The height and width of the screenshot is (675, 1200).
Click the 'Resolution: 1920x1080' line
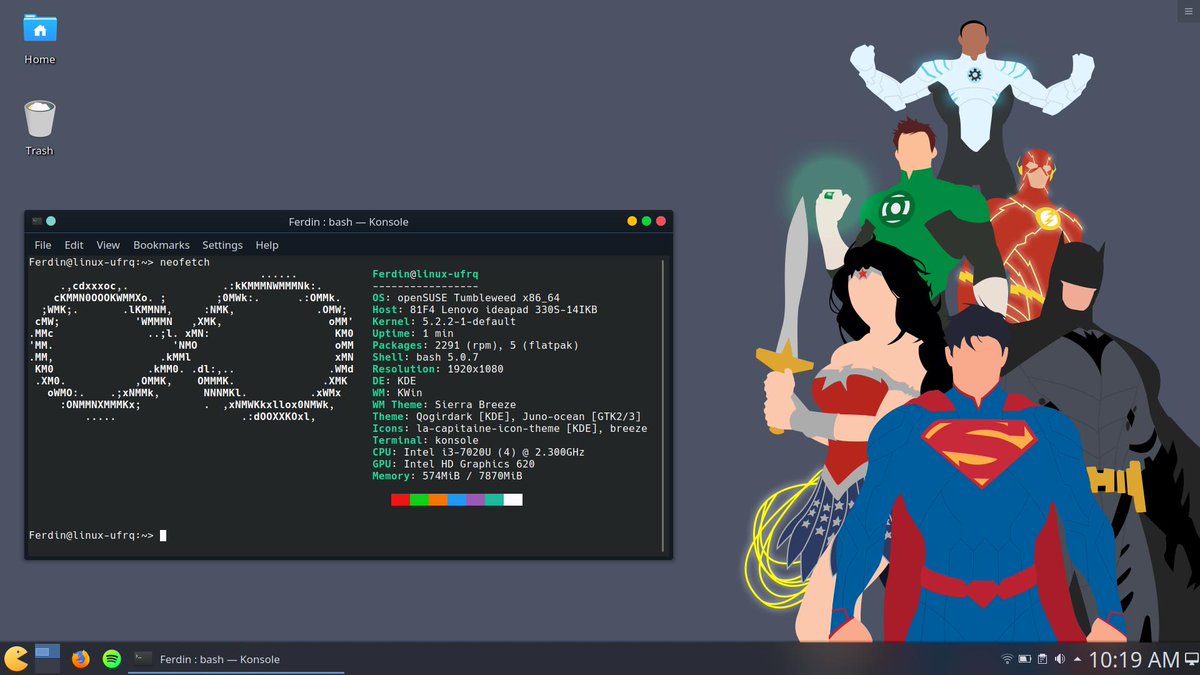438,369
